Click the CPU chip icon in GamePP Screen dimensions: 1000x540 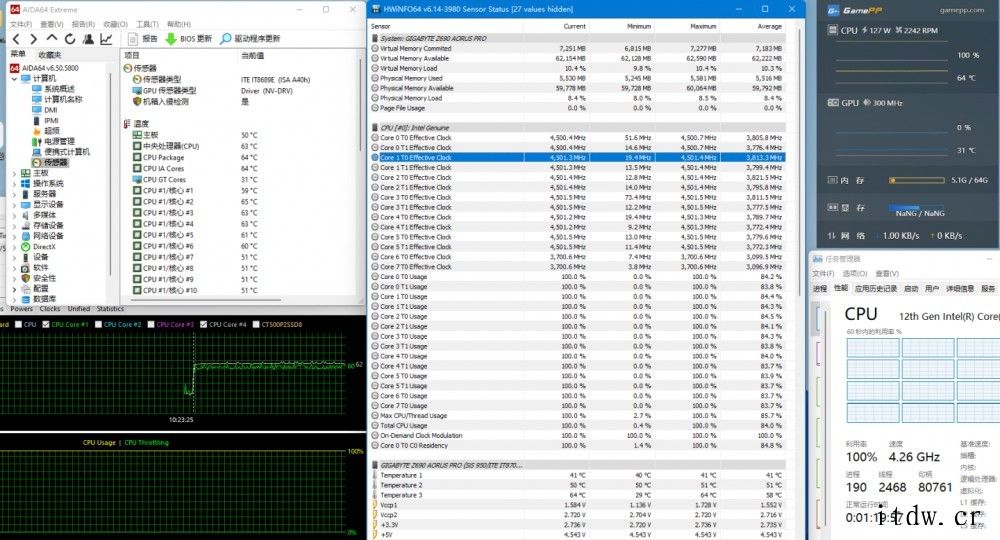(x=832, y=30)
